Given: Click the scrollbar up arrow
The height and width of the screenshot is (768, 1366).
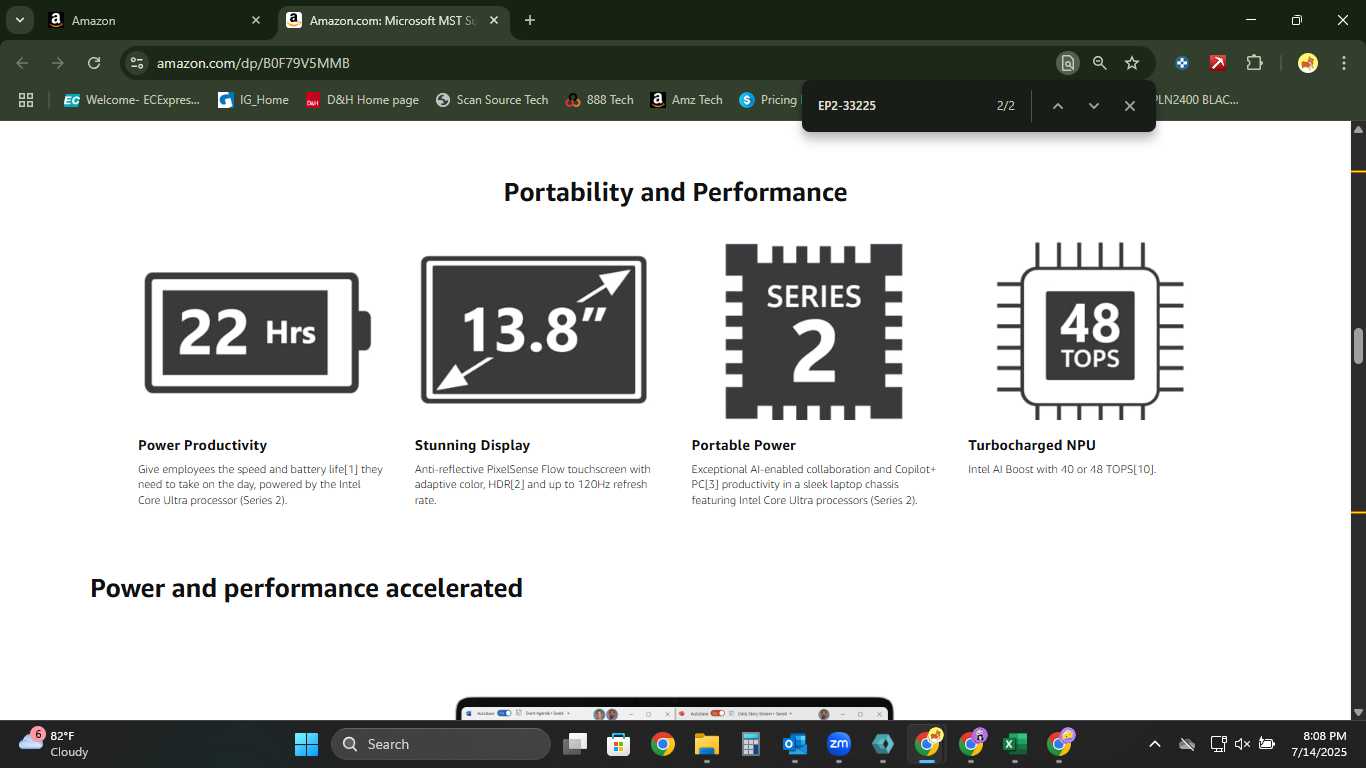Looking at the screenshot, I should [1358, 129].
